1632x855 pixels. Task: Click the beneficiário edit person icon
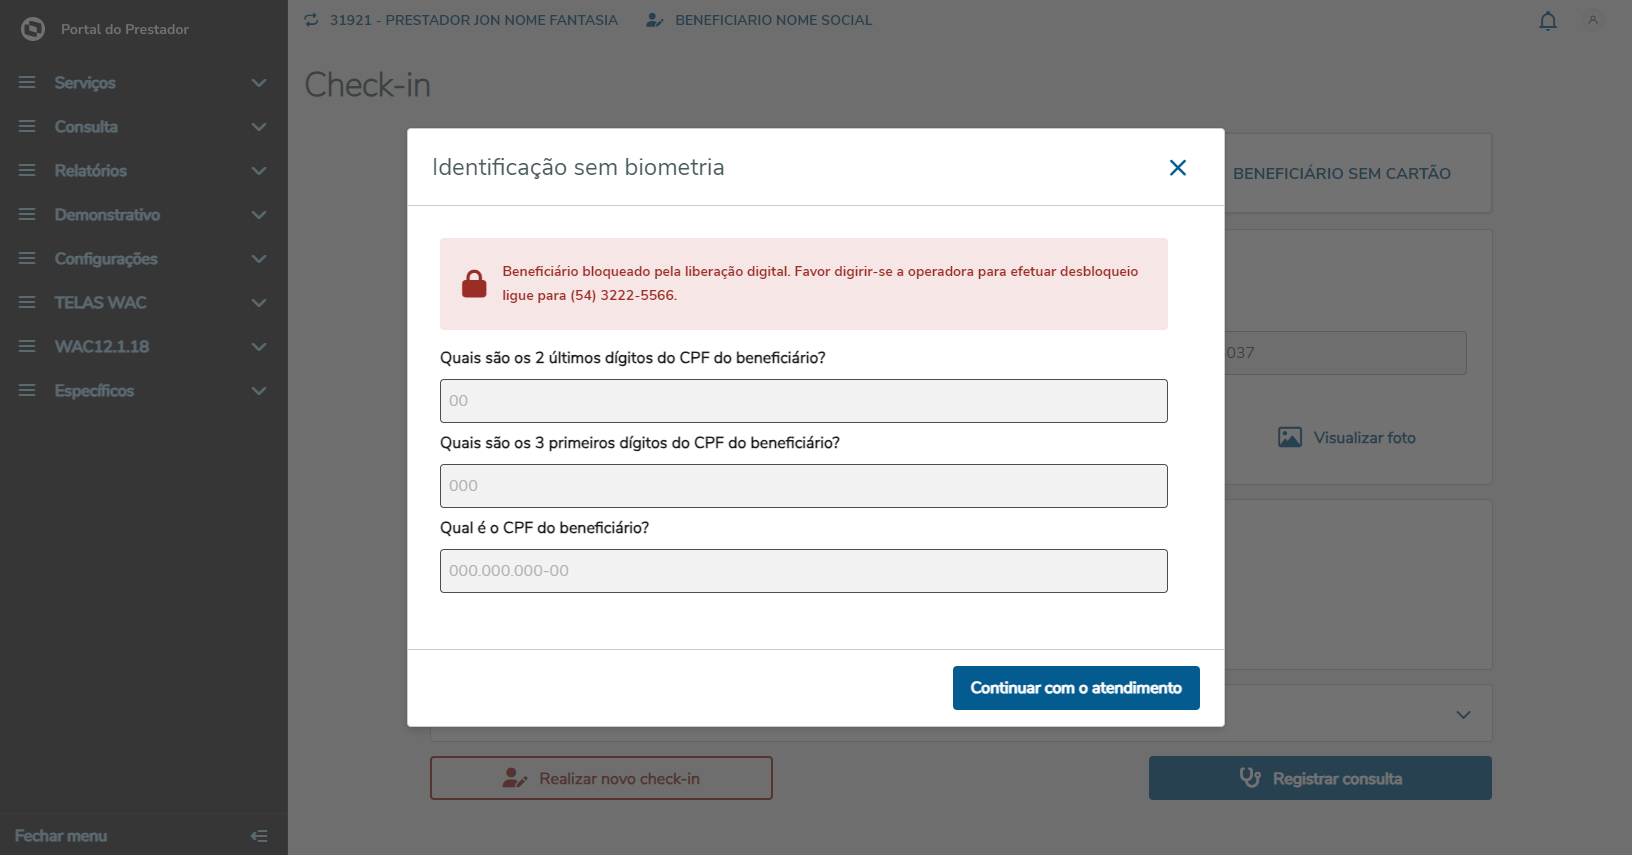(655, 20)
